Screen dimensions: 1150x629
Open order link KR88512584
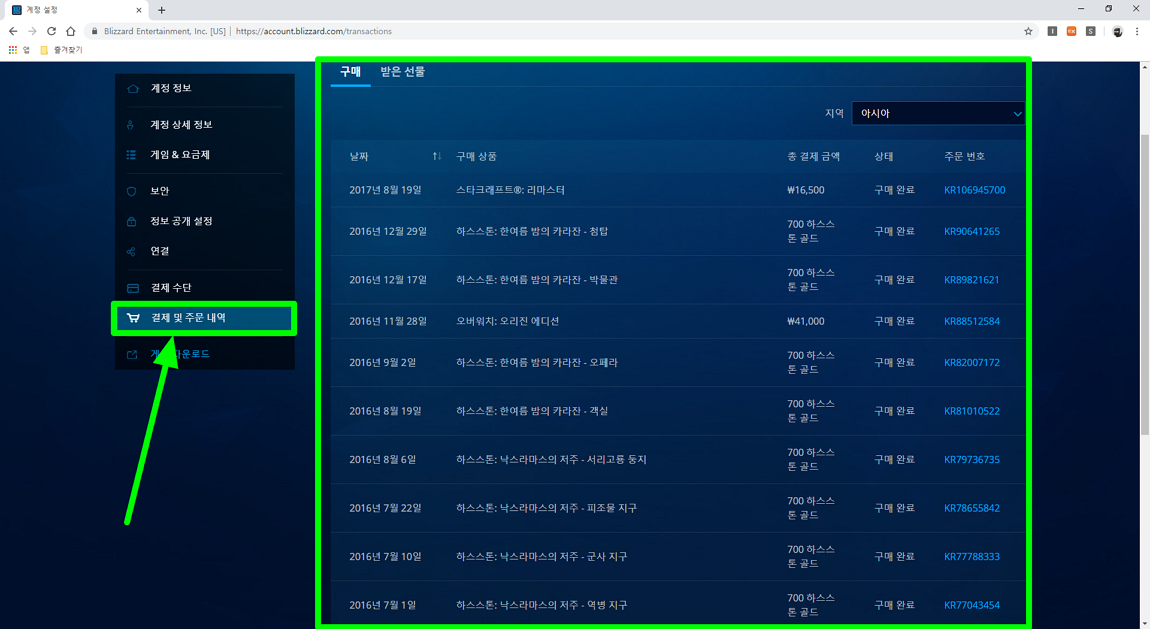coord(972,321)
